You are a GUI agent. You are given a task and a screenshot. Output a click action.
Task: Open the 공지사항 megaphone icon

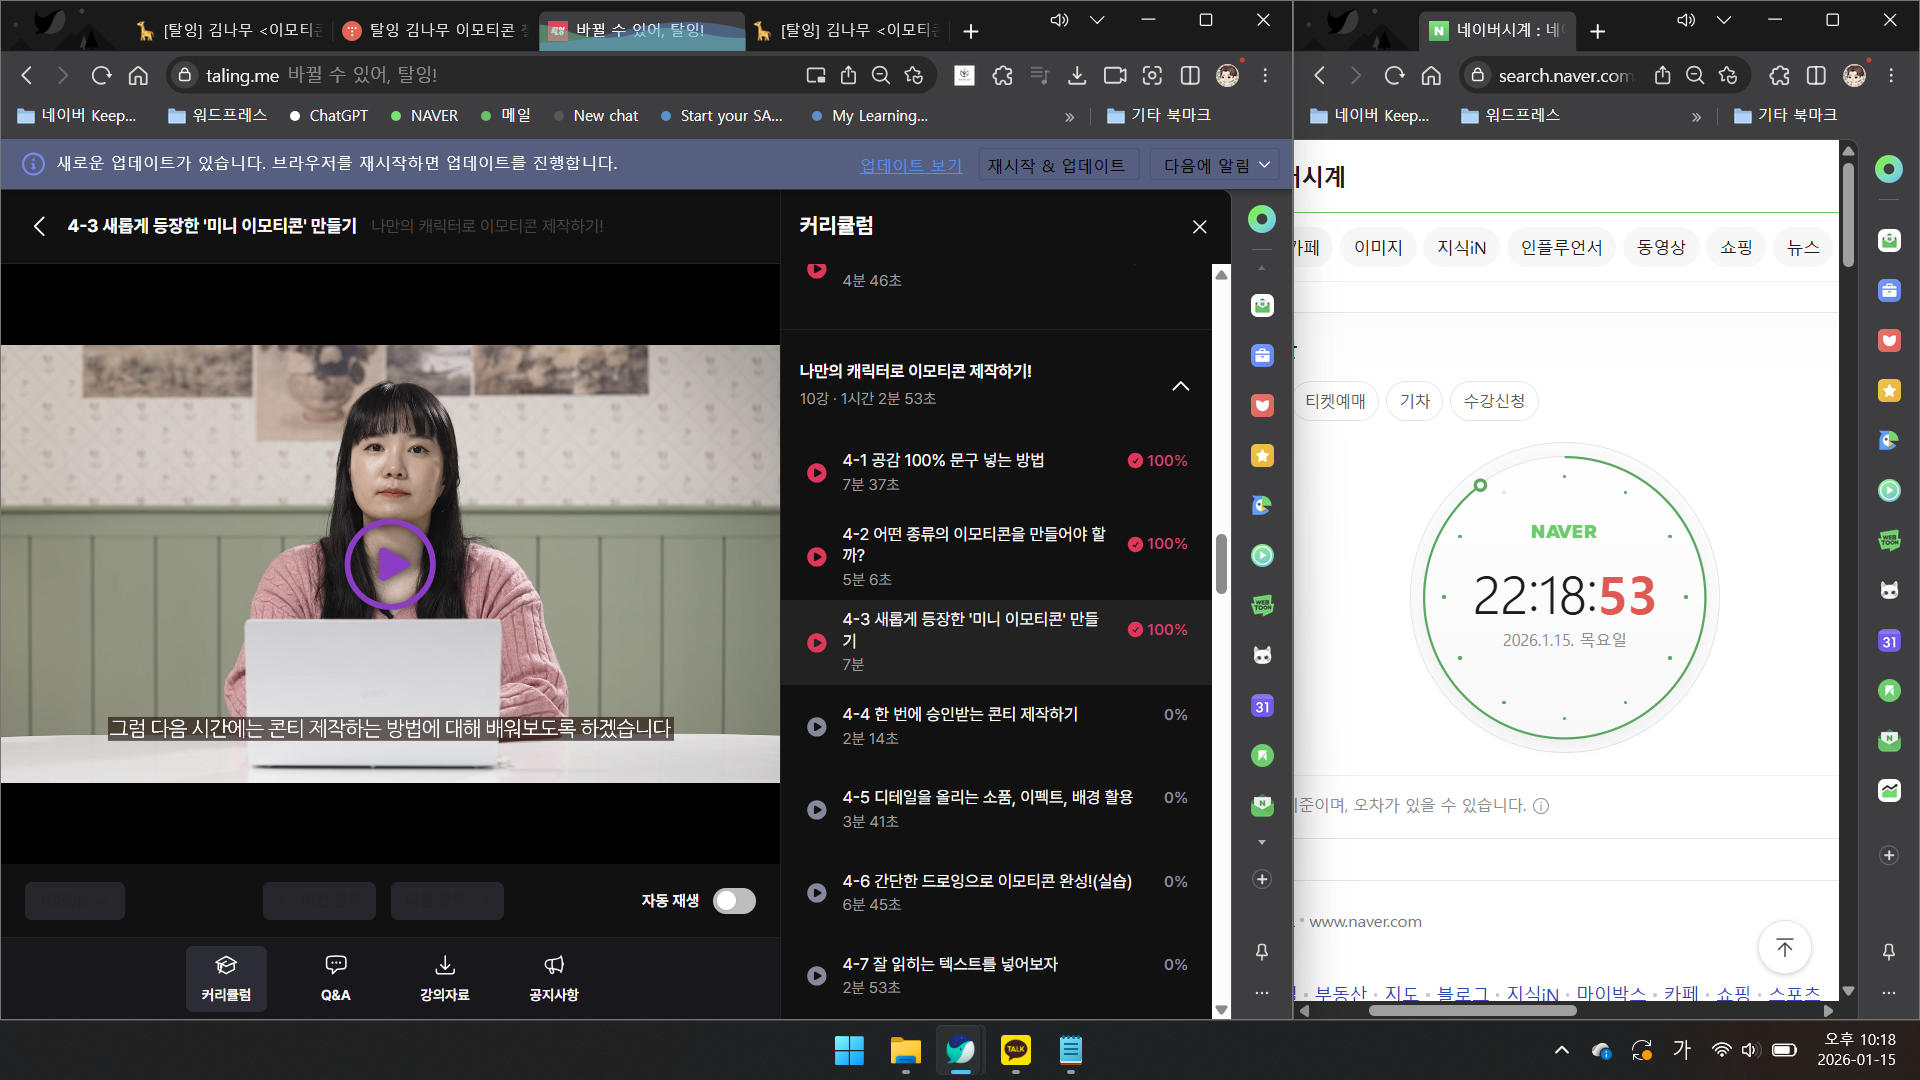point(554,965)
